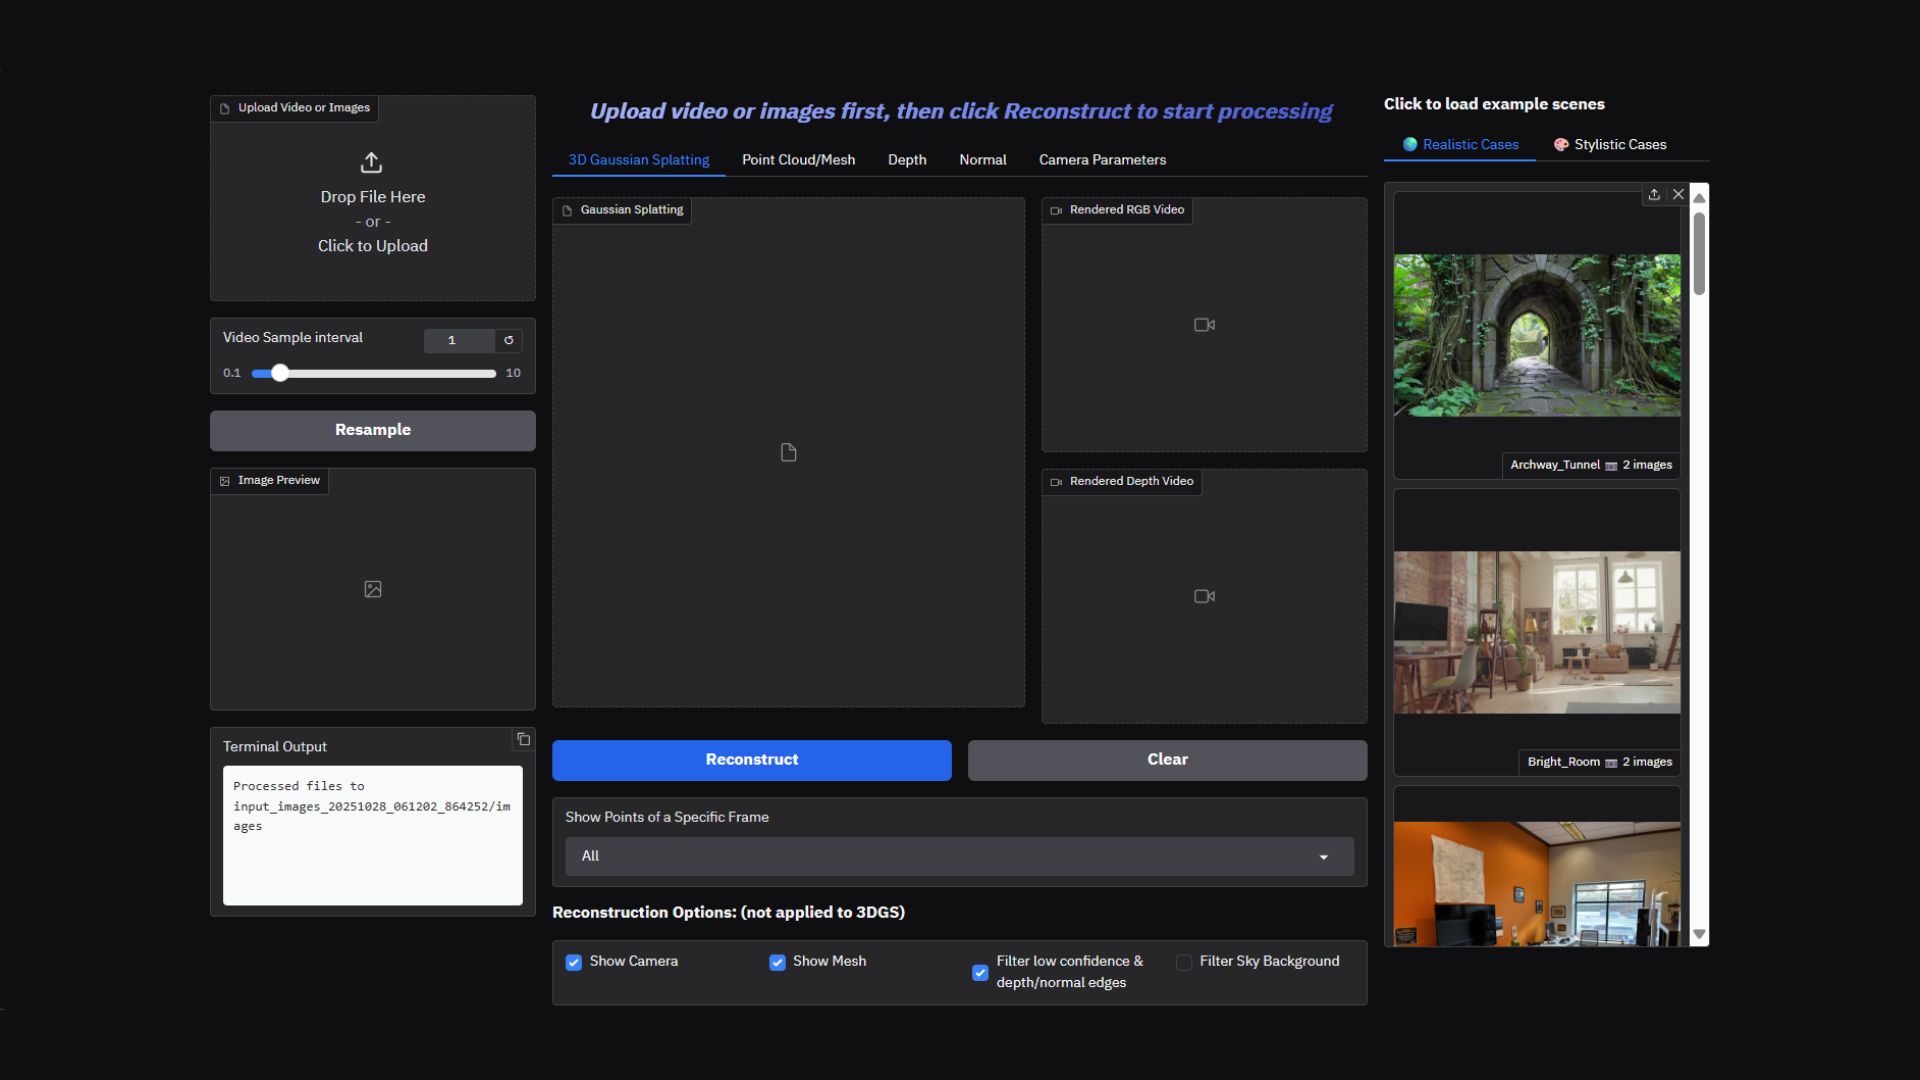Click the Video Sample interval slider handle
Viewport: 1920px width, 1080px height.
[x=280, y=373]
